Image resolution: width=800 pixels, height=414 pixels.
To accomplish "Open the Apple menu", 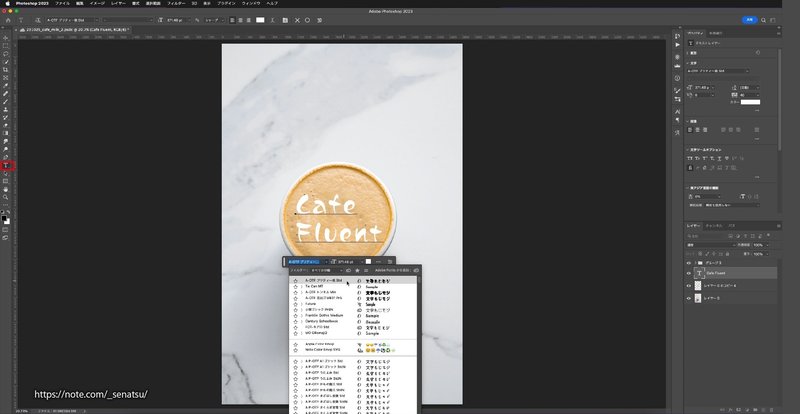I will [8, 3].
